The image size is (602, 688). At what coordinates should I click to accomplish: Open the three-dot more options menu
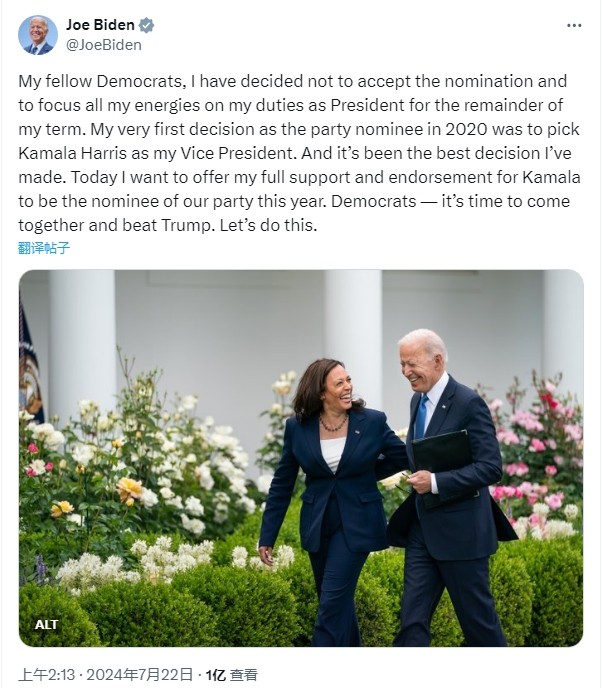(574, 25)
